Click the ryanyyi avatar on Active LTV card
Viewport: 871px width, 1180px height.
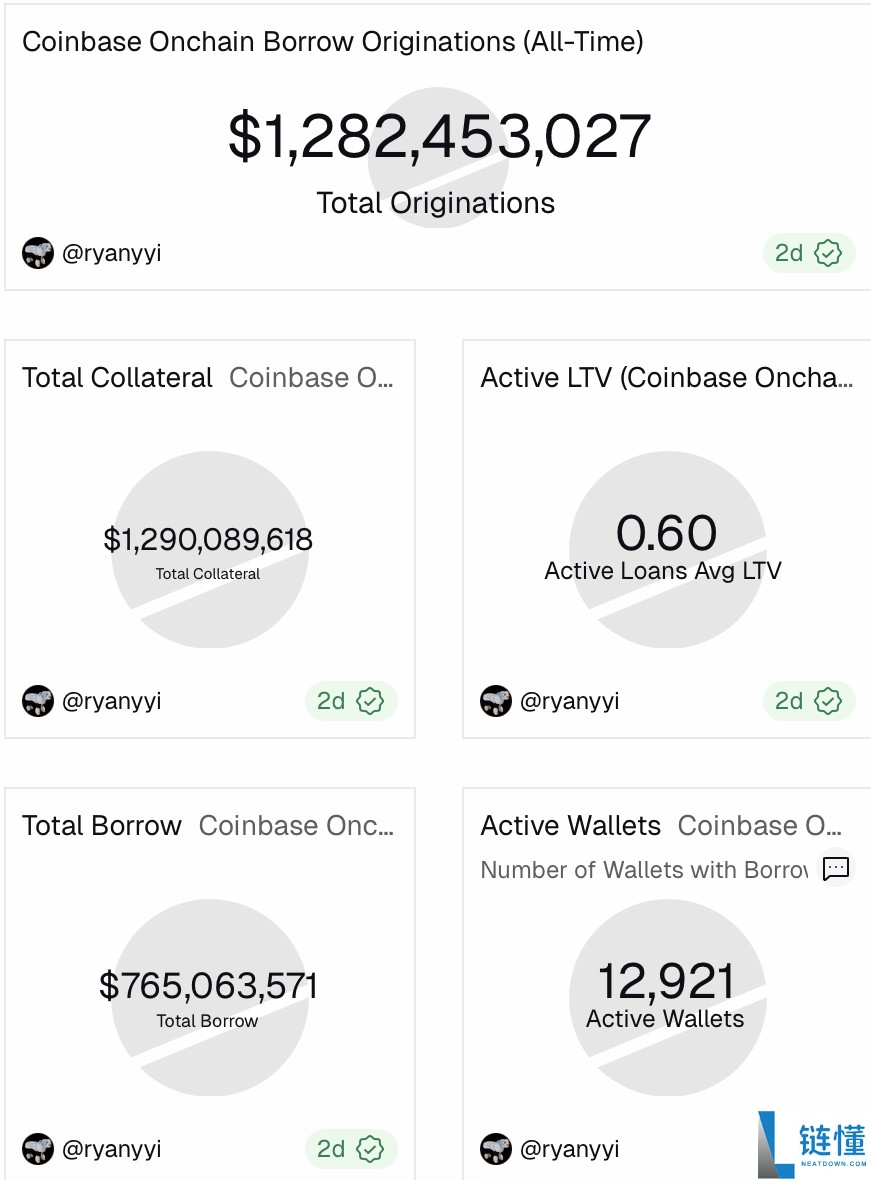(x=496, y=701)
